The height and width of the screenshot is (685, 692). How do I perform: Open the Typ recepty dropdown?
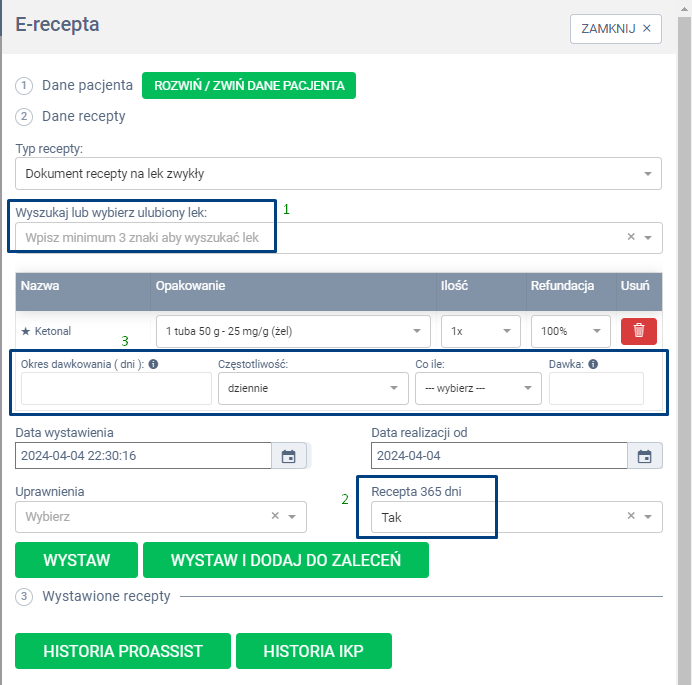pyautogui.click(x=648, y=174)
